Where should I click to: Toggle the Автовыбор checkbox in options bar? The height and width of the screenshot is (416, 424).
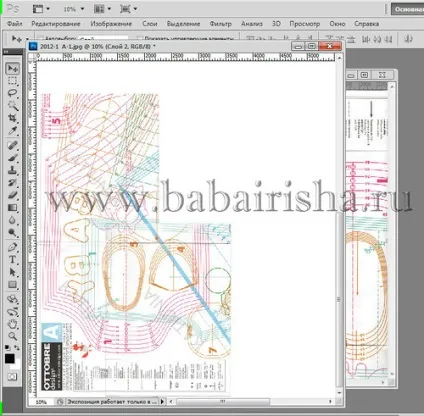(x=41, y=38)
